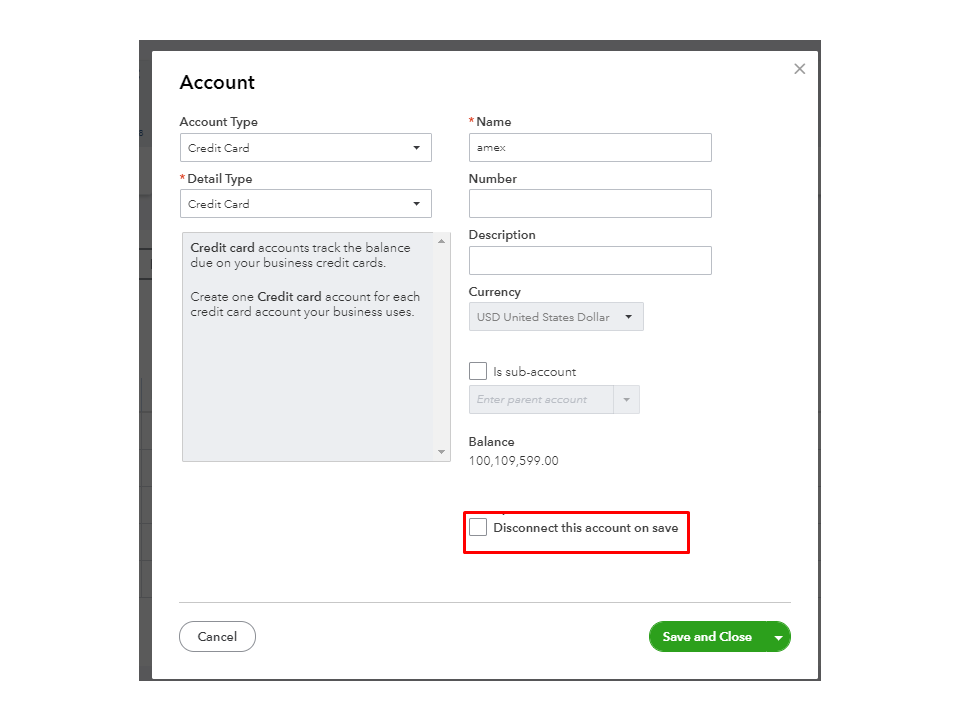Screen dimensions: 960x720
Task: Click the Account dialog heading
Action: pos(217,83)
